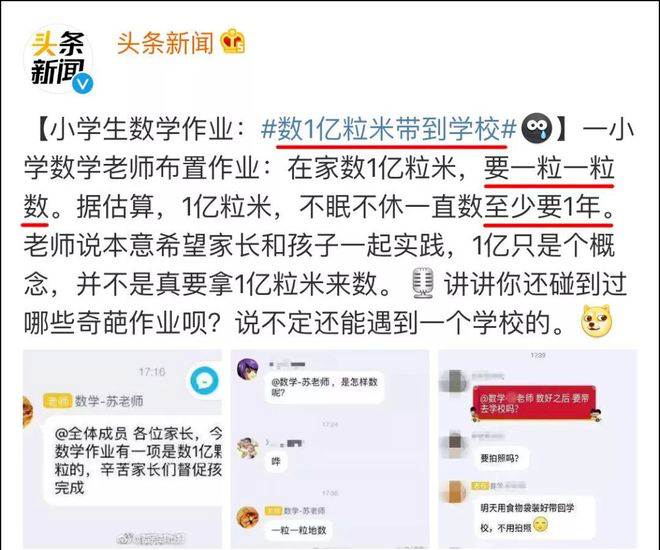660x550 pixels.
Task: Click the 一粒一粒地数 reply bubble
Action: pyautogui.click(x=299, y=530)
